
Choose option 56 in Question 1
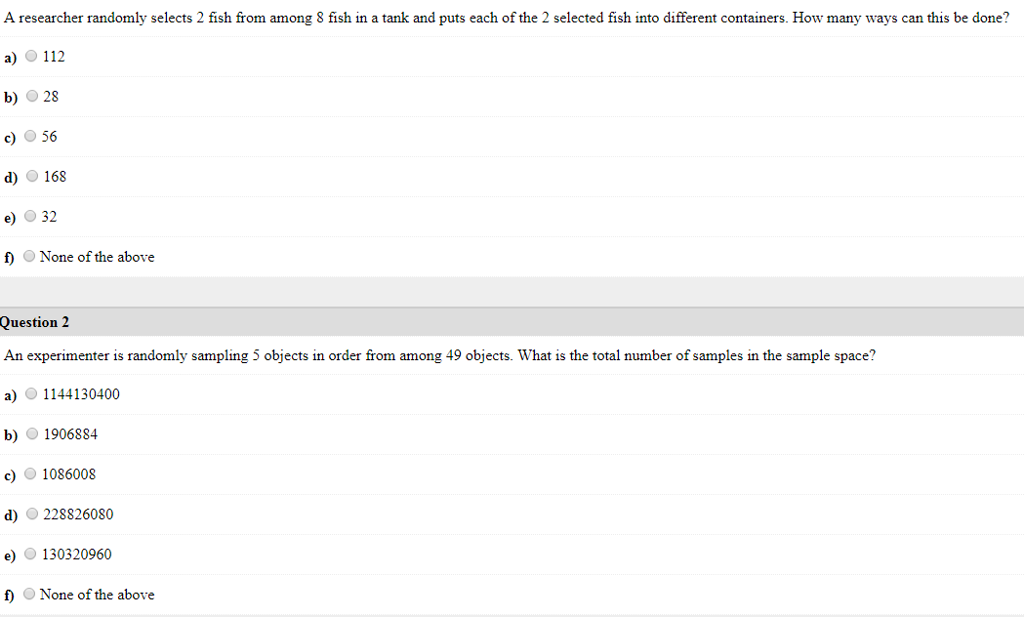(31, 137)
